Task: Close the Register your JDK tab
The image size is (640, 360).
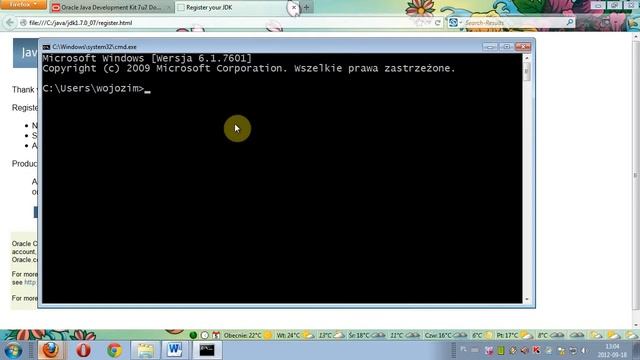Action: coord(293,7)
